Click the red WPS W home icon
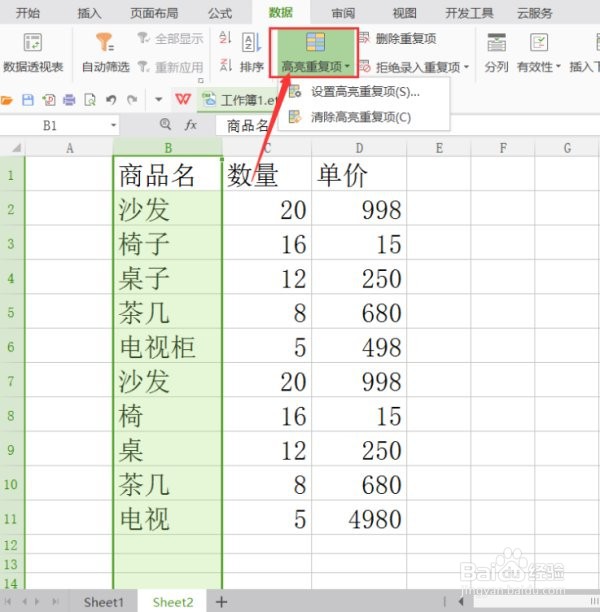This screenshot has height=612, width=600. coord(183,100)
